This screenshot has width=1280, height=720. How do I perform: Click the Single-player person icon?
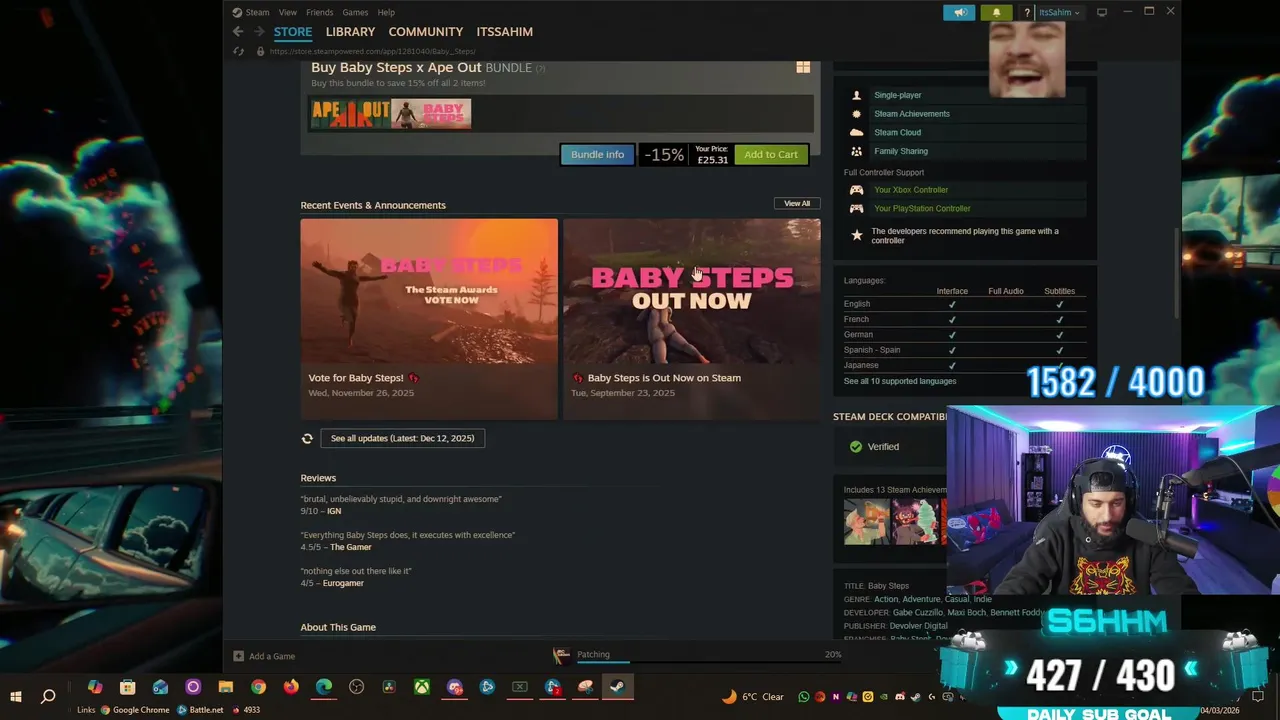pyautogui.click(x=856, y=95)
